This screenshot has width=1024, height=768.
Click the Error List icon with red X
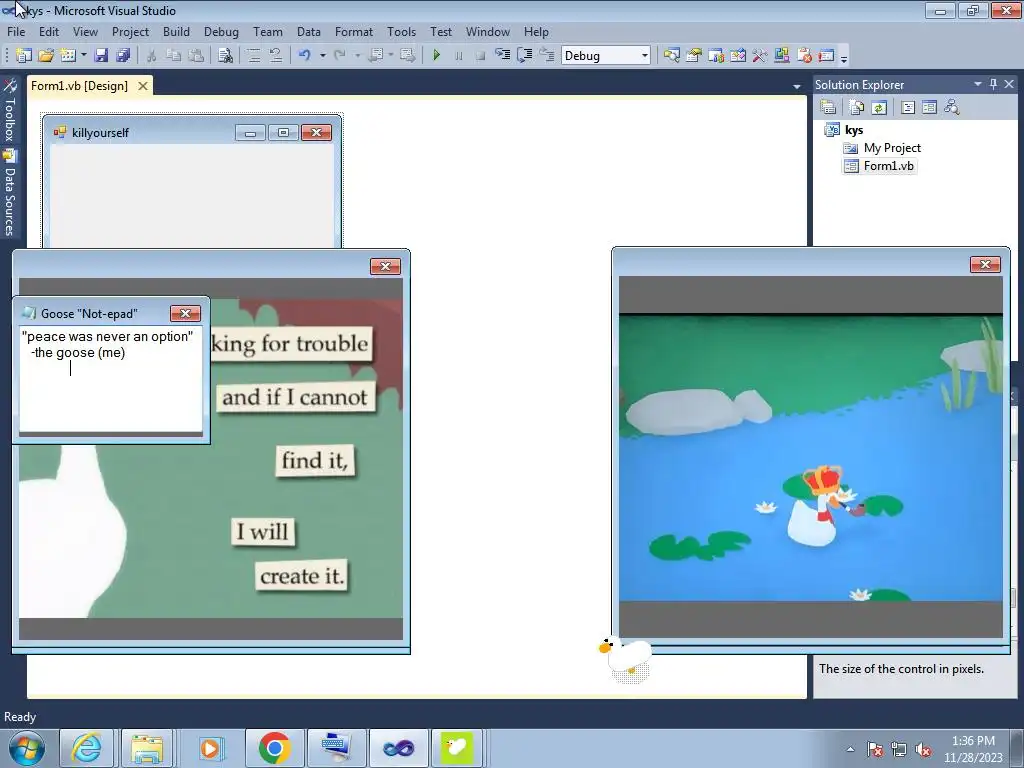804,56
